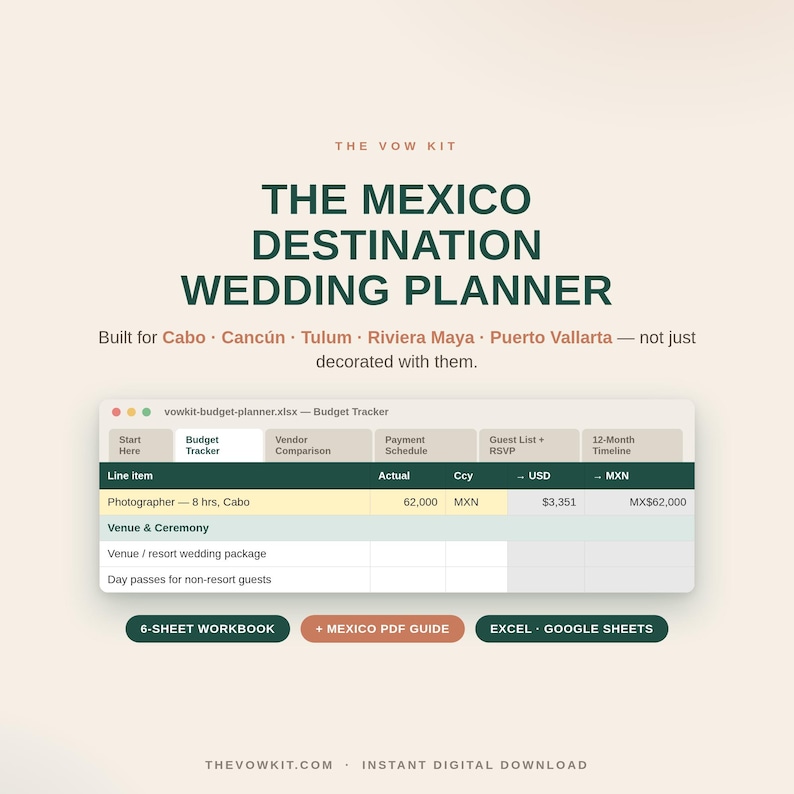794x794 pixels.
Task: Click the THEVOWKIT.COM footer link
Action: (x=269, y=765)
